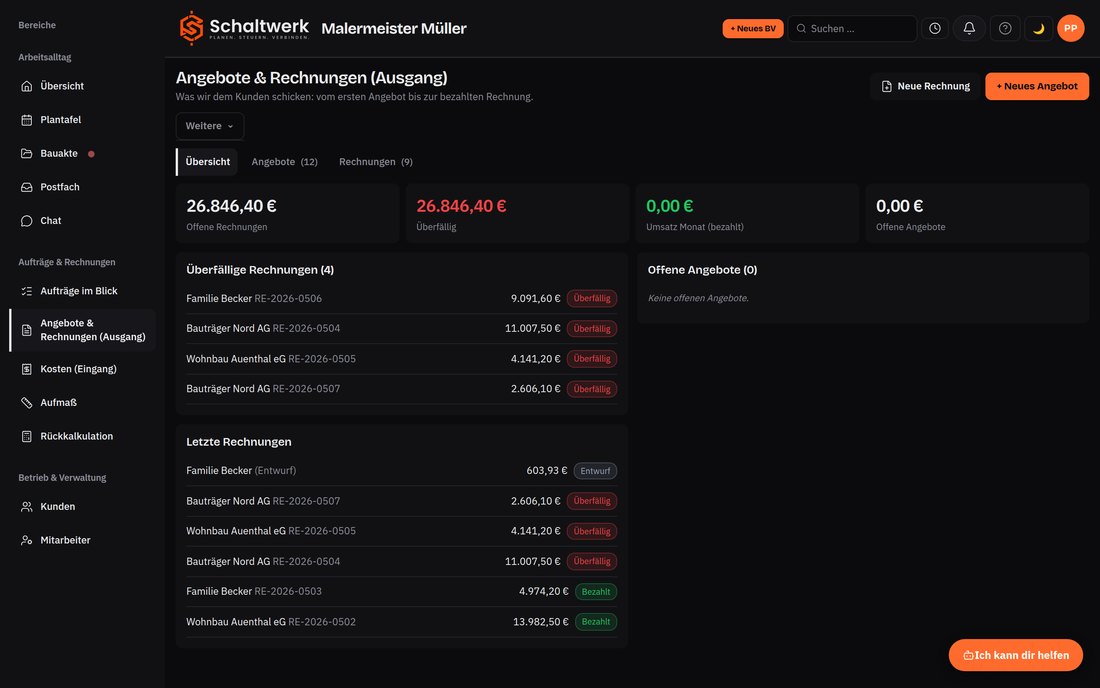Select the Übersicht tab
1100x688 pixels.
[x=207, y=162]
